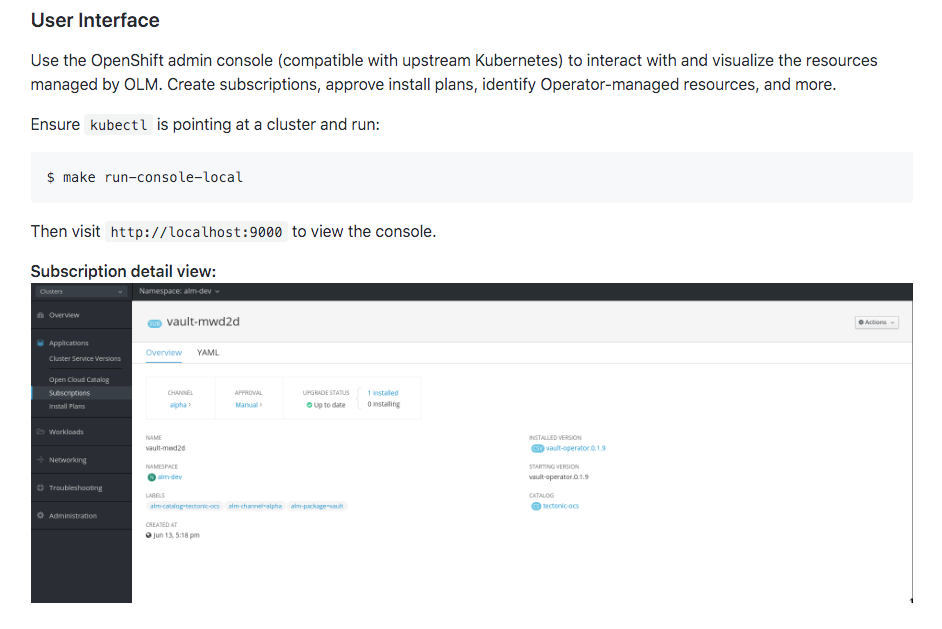Click the Administration gear icon
The height and width of the screenshot is (629, 942).
click(40, 513)
